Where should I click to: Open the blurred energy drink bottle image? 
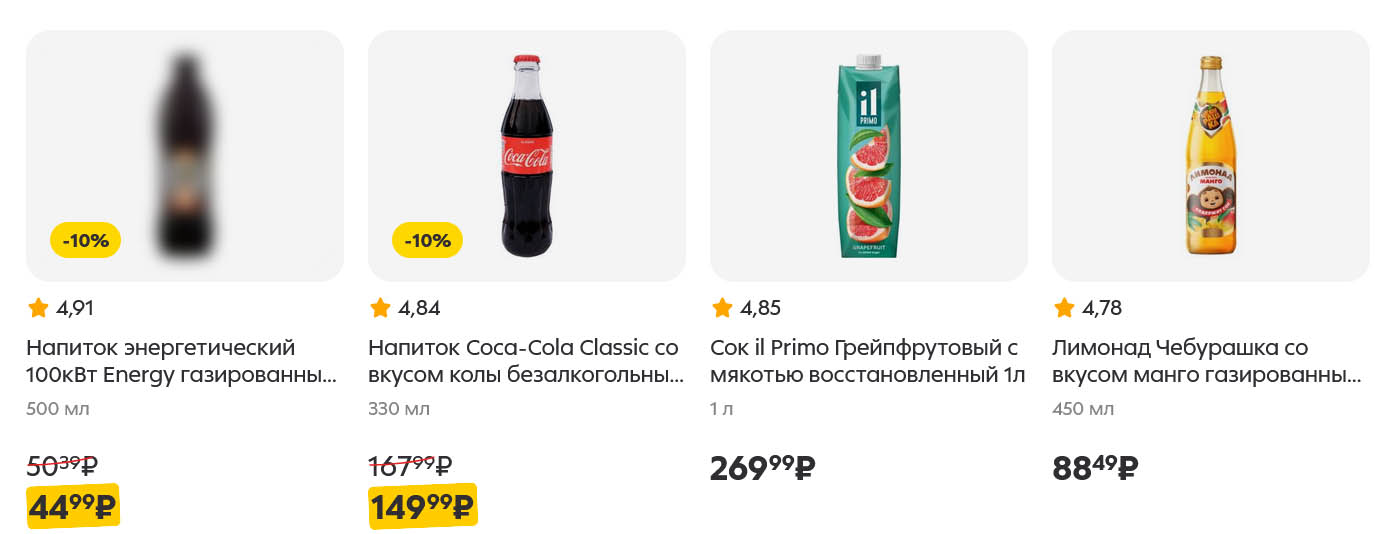coord(185,155)
